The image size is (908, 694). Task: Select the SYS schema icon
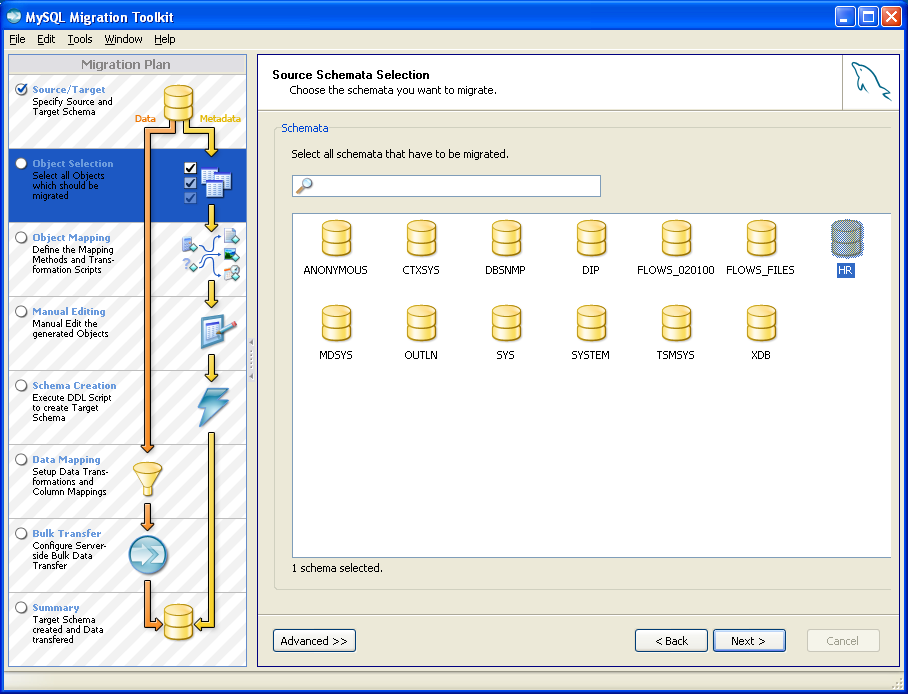tap(506, 323)
